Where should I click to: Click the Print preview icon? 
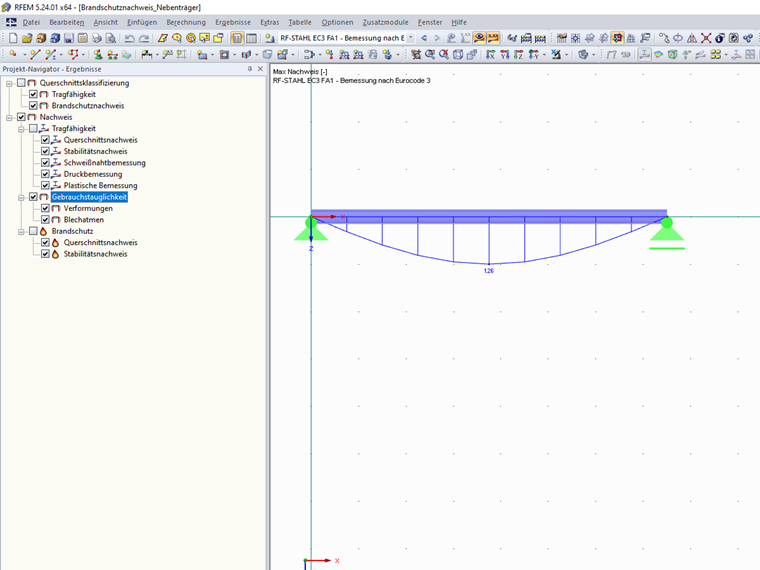point(111,38)
